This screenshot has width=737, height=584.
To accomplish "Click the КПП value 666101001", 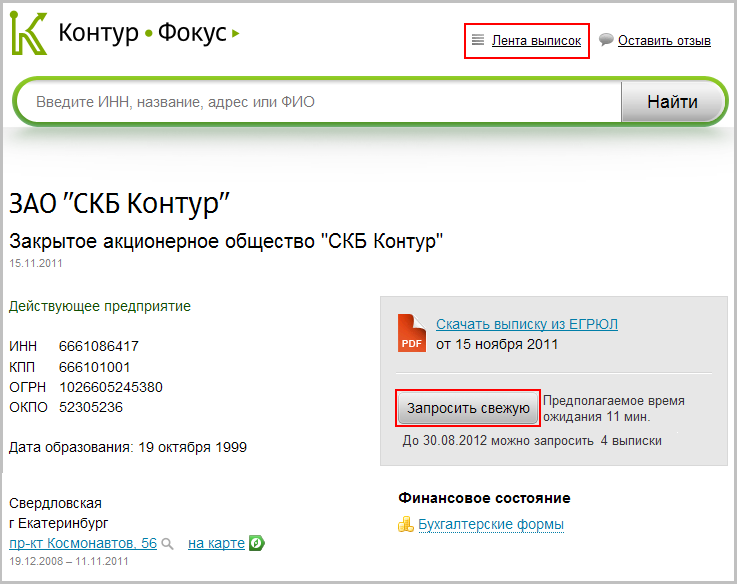I will (x=94, y=367).
